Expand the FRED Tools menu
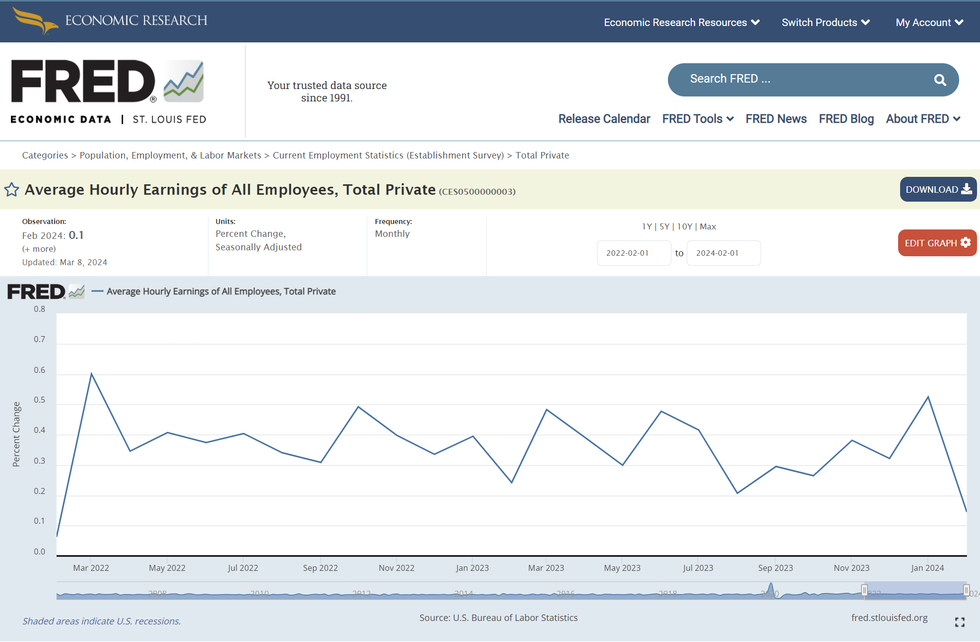980x642 pixels. (x=697, y=119)
